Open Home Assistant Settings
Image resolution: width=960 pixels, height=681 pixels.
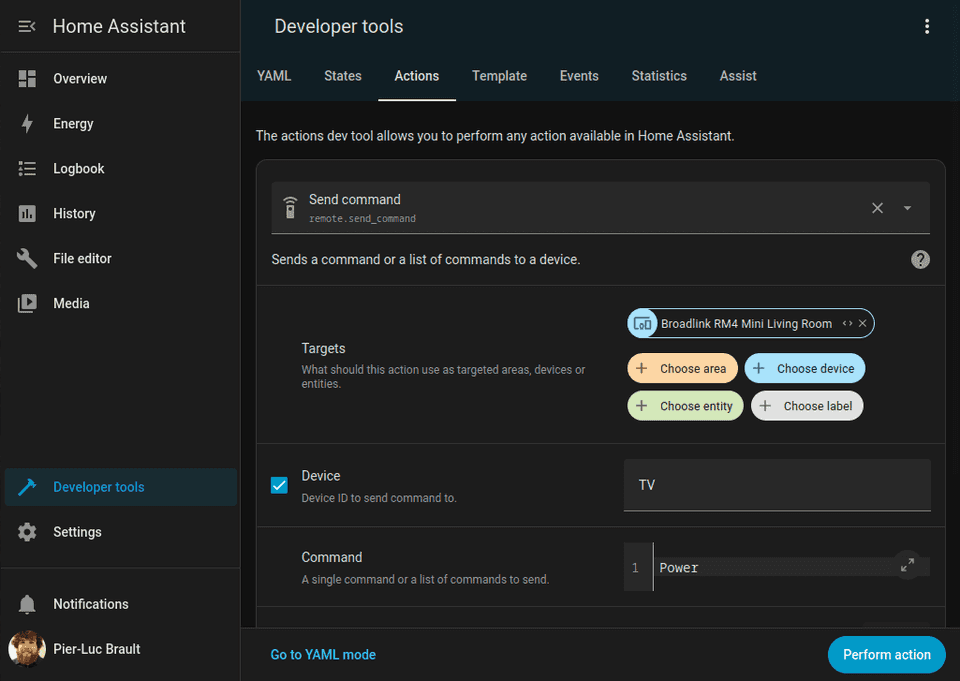tap(79, 532)
